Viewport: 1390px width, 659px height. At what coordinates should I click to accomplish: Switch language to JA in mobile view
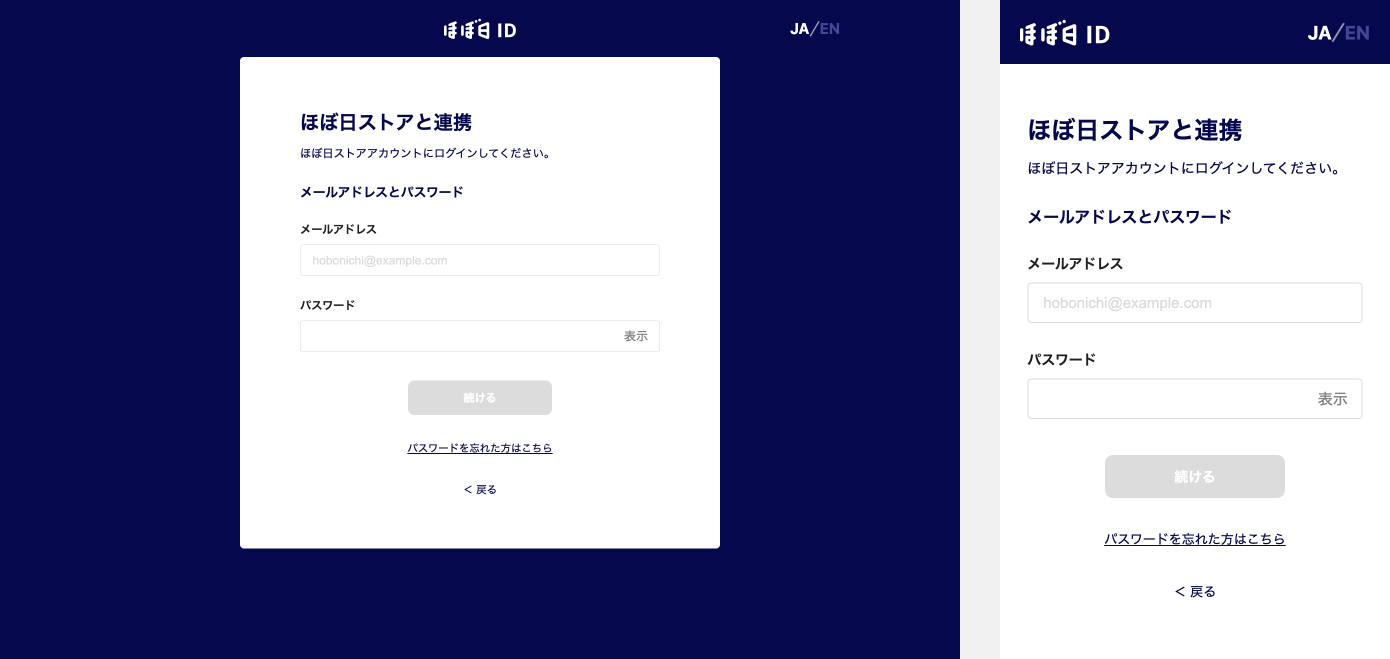tap(1319, 33)
